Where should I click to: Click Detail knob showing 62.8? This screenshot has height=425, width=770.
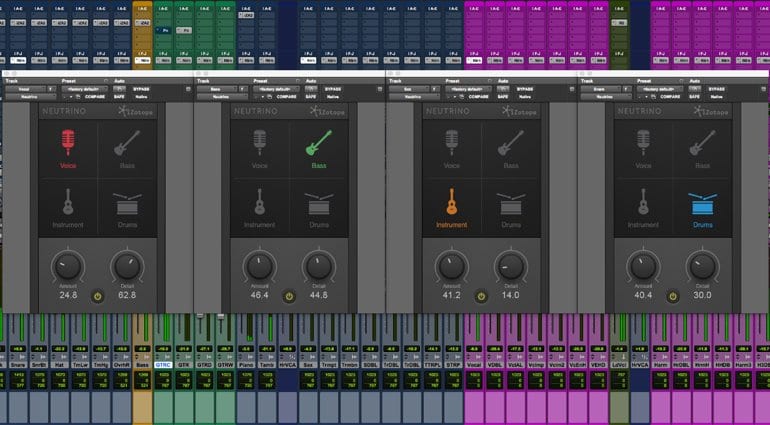127,267
